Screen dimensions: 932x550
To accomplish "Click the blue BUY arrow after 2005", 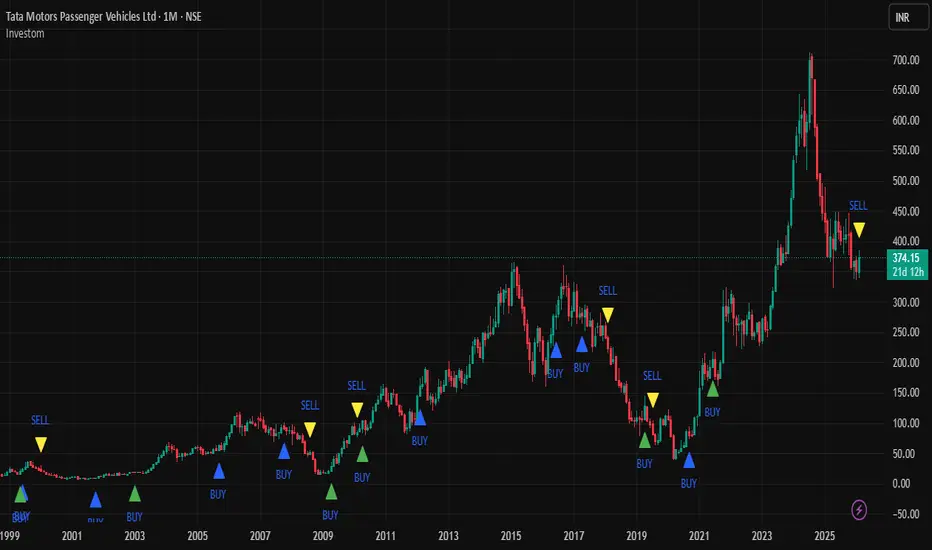I will tap(219, 471).
